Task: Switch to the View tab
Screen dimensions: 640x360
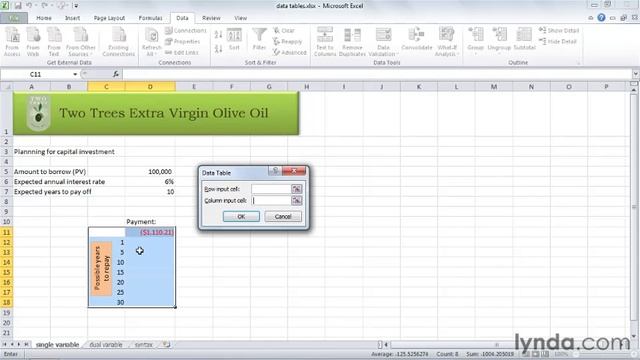Action: click(240, 18)
